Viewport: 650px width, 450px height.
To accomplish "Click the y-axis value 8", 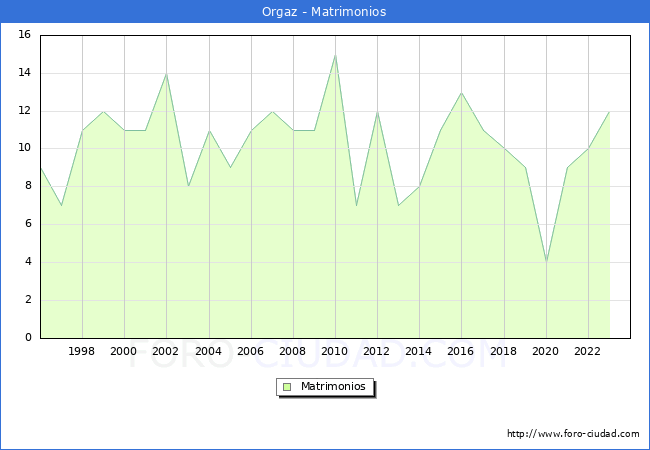I will tap(28, 186).
